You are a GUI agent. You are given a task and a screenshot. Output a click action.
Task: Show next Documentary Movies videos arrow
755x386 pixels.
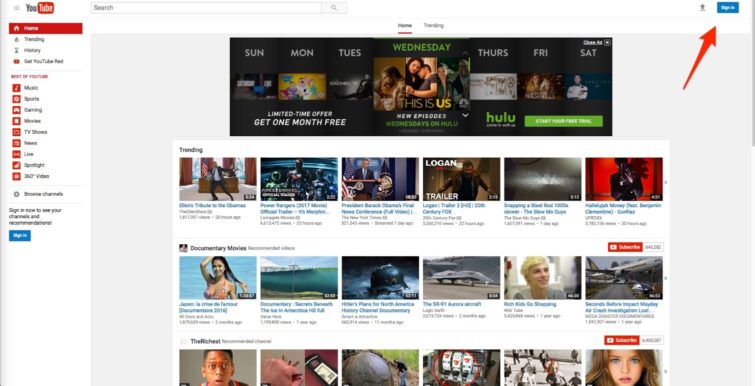pos(666,278)
